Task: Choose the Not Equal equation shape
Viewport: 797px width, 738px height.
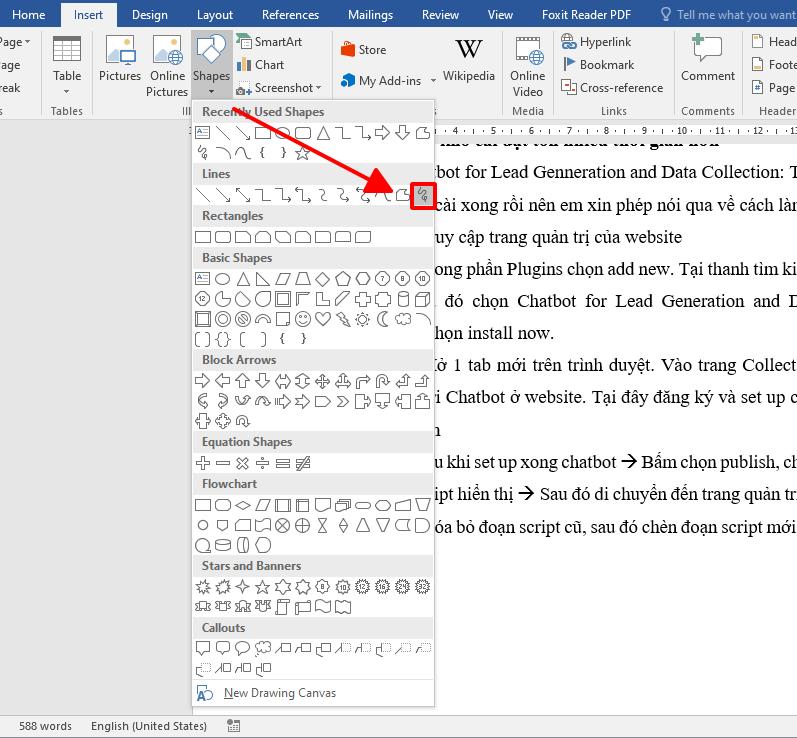Action: click(303, 463)
